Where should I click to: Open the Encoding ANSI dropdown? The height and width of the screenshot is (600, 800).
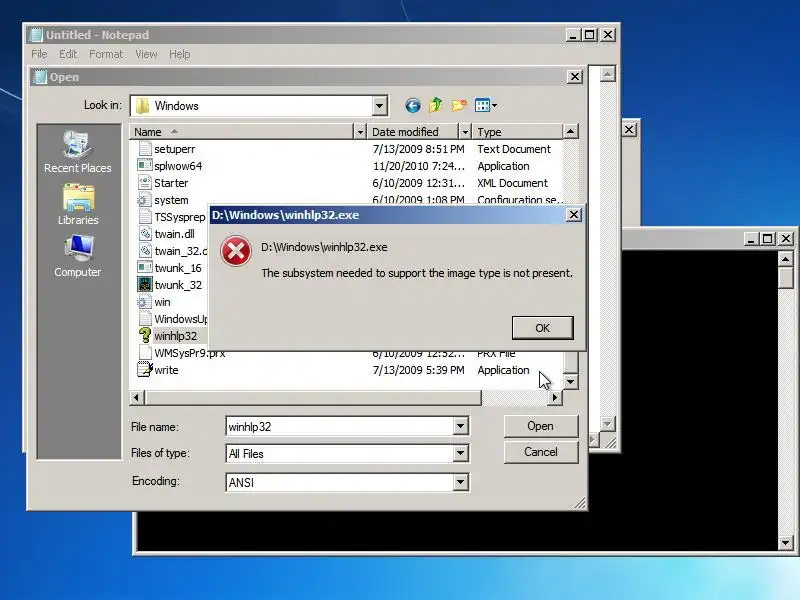460,482
